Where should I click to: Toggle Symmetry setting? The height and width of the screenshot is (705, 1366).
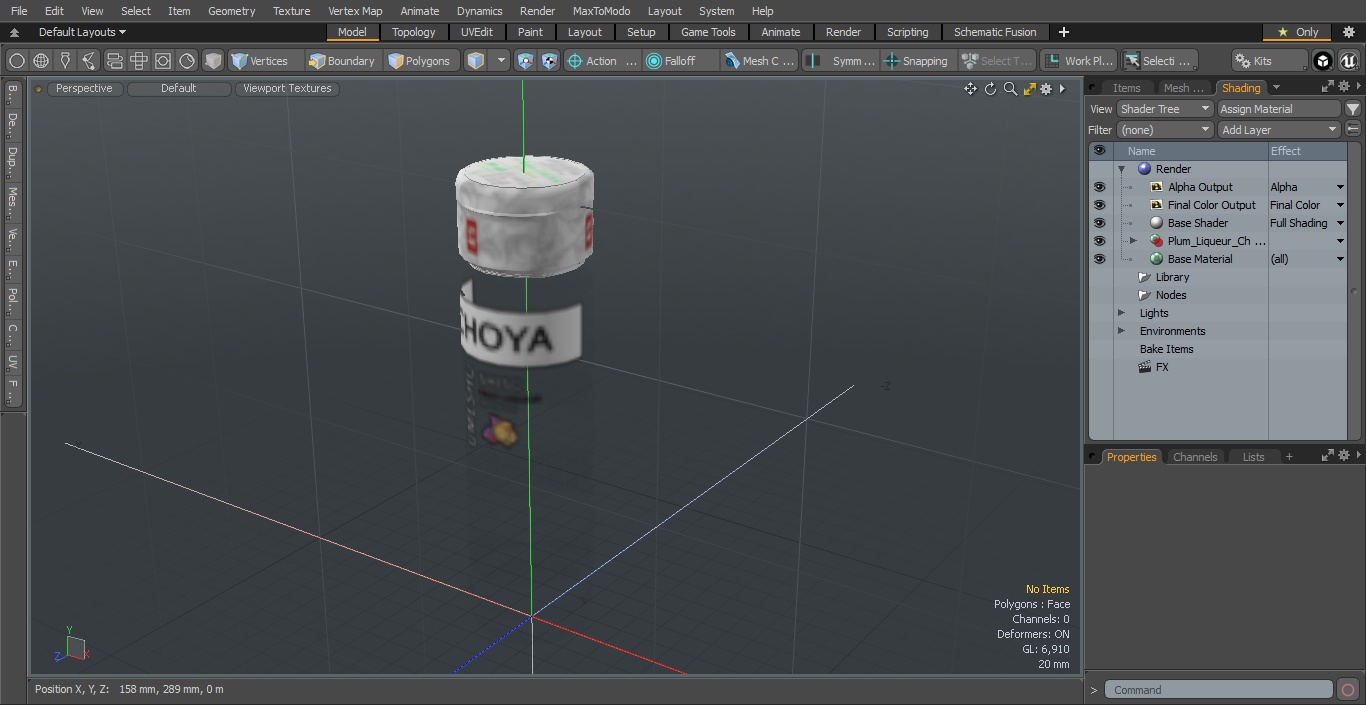pos(841,61)
